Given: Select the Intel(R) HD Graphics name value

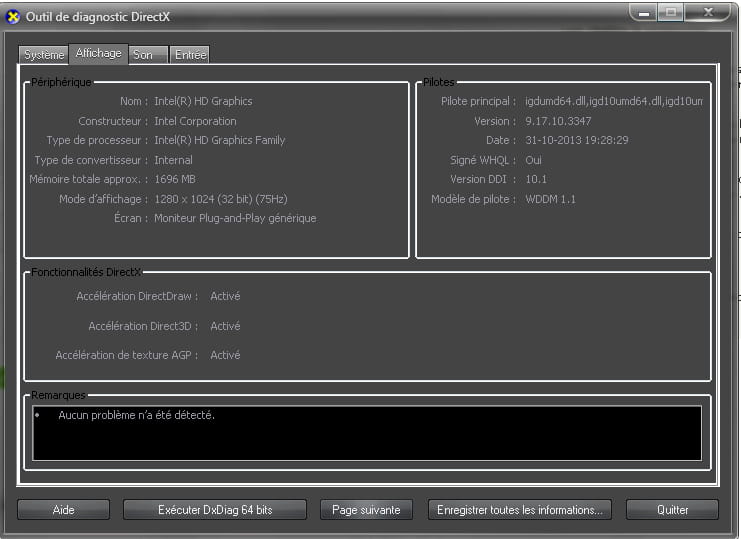Looking at the screenshot, I should 203,101.
